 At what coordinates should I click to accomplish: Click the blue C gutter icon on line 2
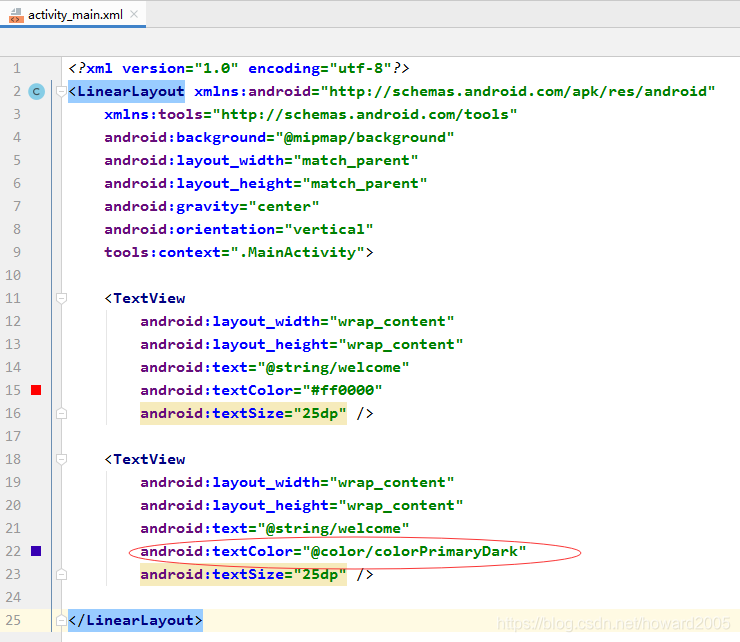tap(36, 92)
